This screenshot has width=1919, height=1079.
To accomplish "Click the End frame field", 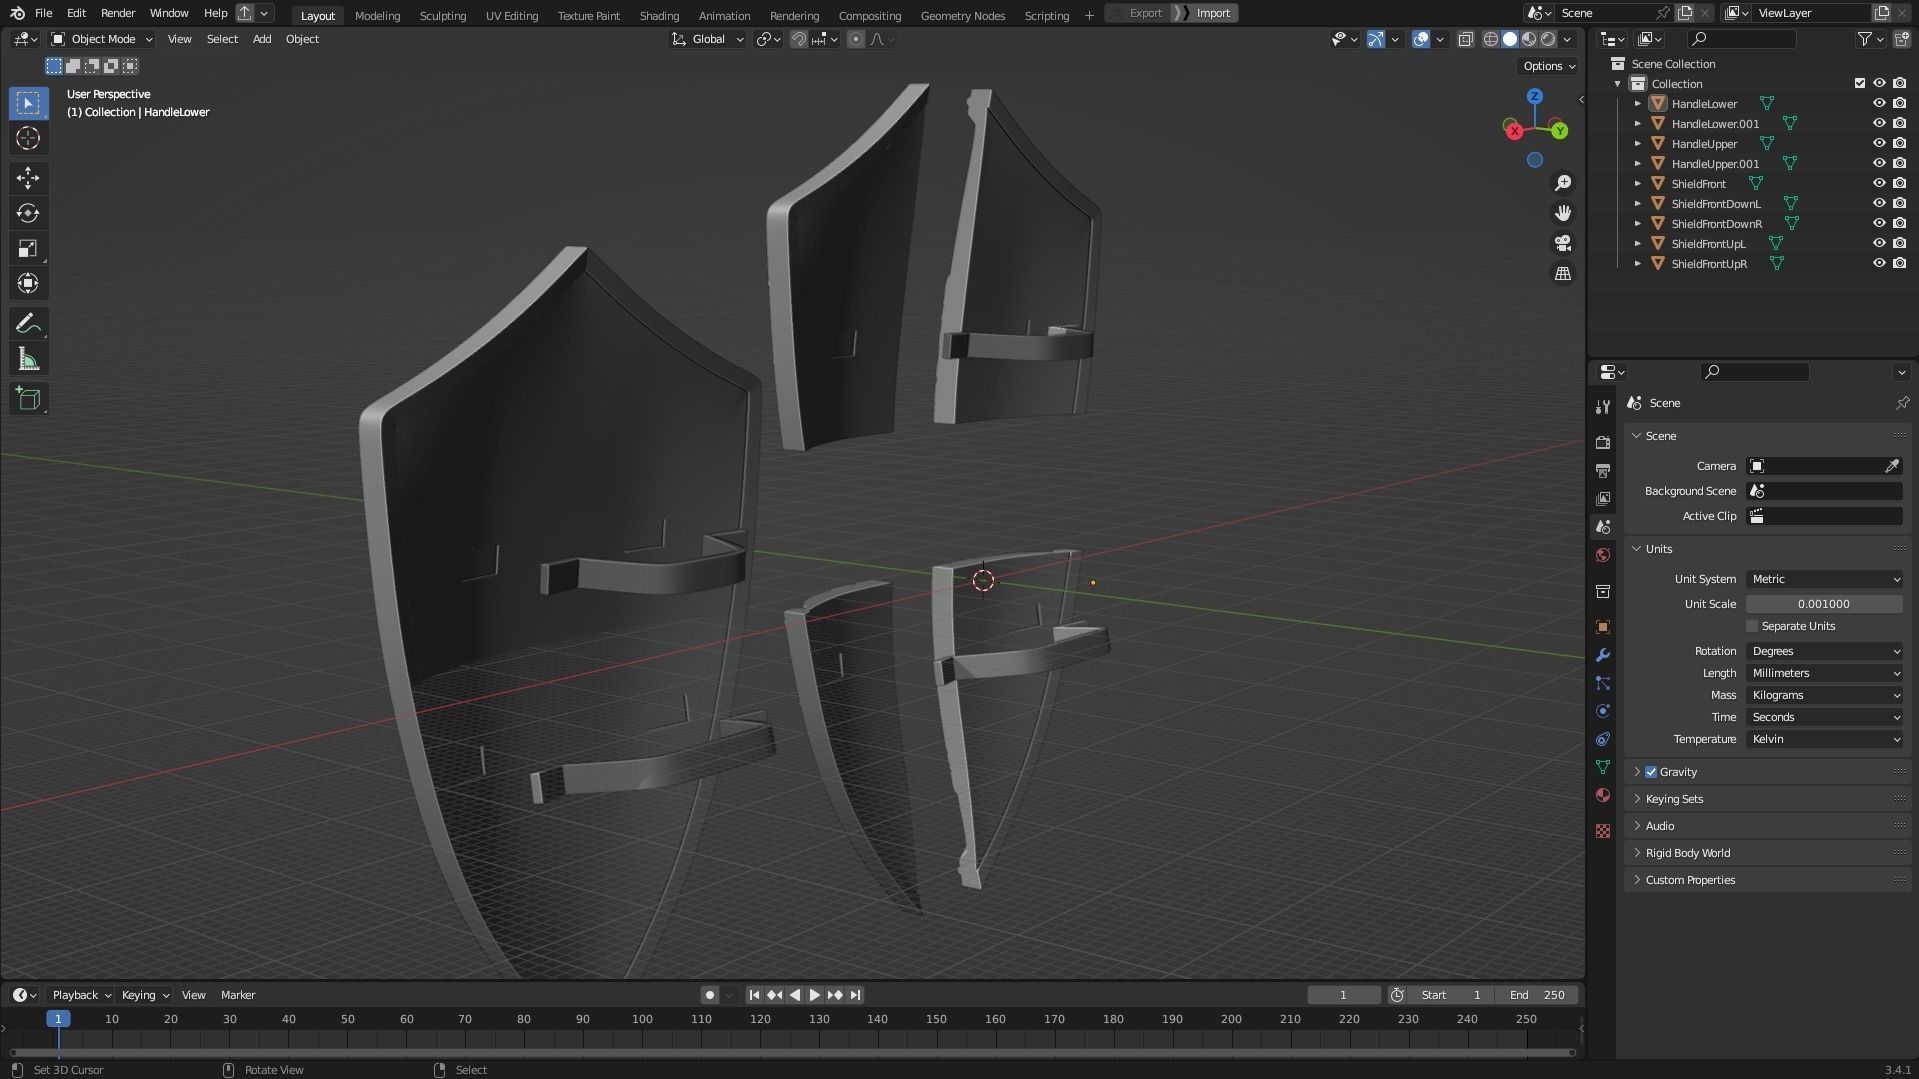I will click(x=1538, y=995).
